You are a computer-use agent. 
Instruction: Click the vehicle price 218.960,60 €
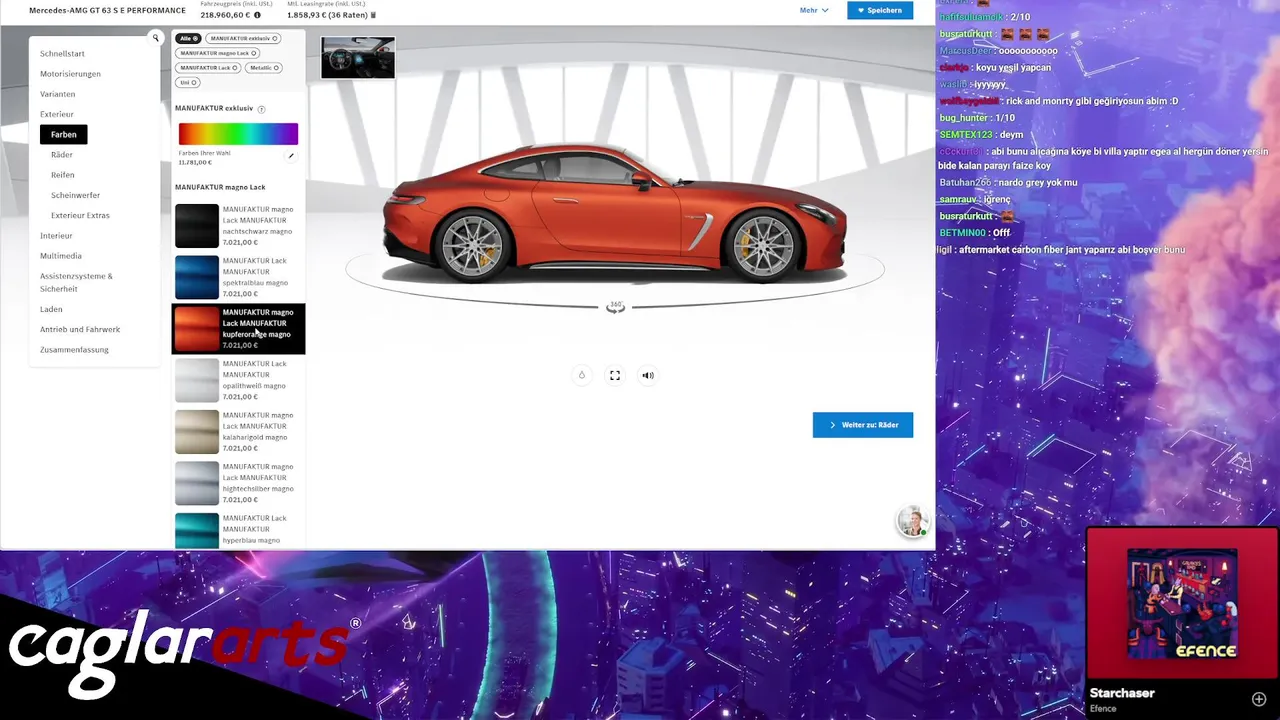coord(226,15)
